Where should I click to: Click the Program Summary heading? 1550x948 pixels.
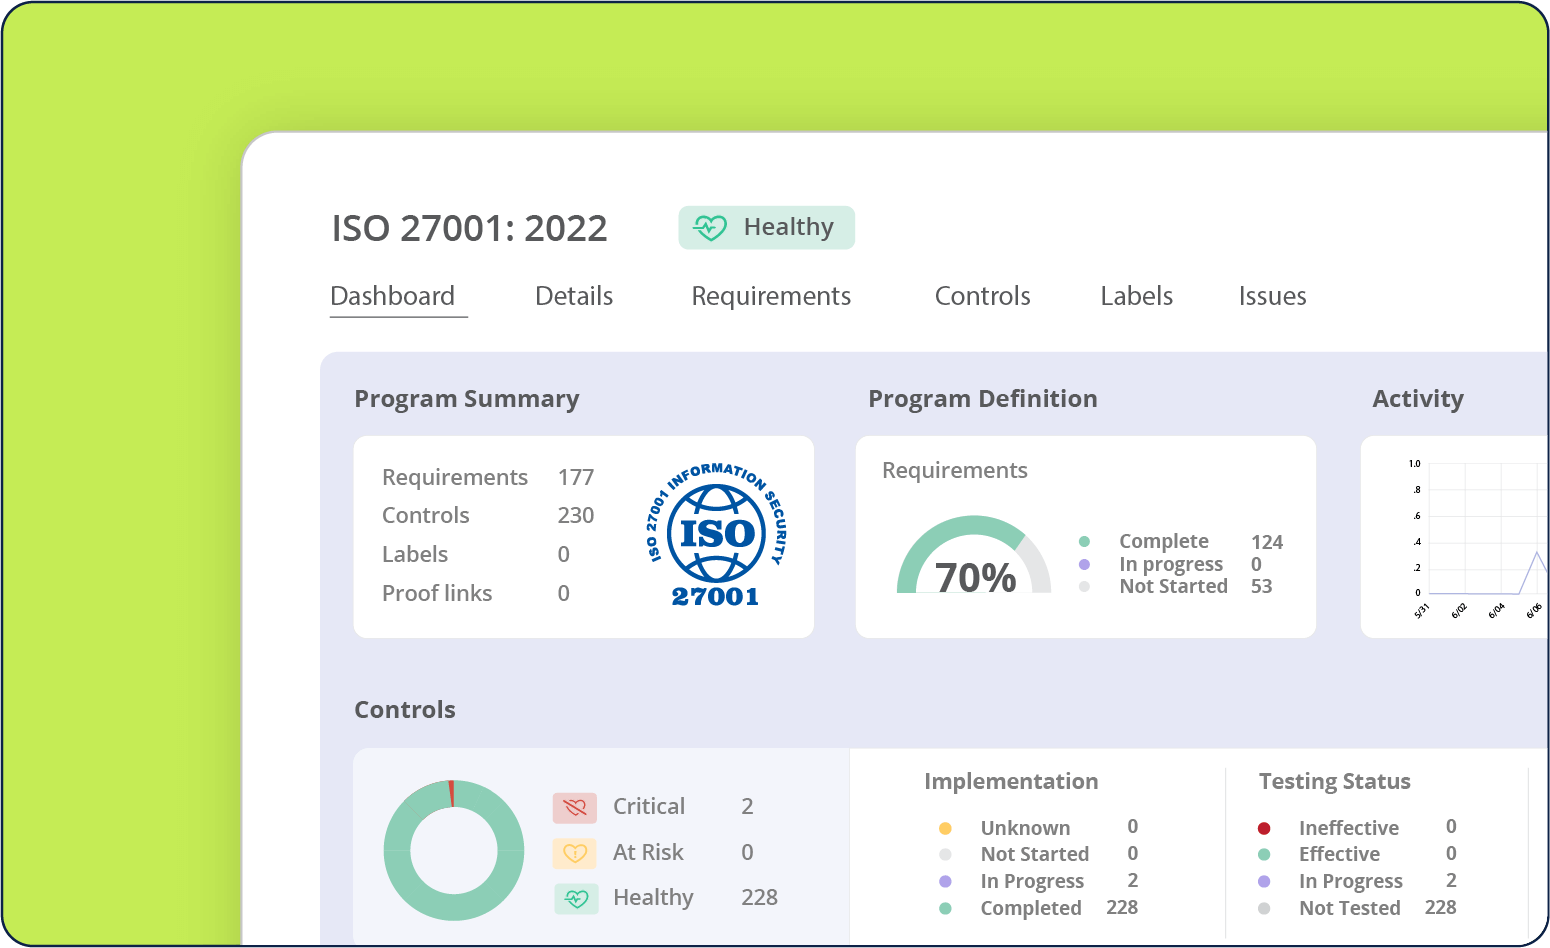tap(467, 399)
